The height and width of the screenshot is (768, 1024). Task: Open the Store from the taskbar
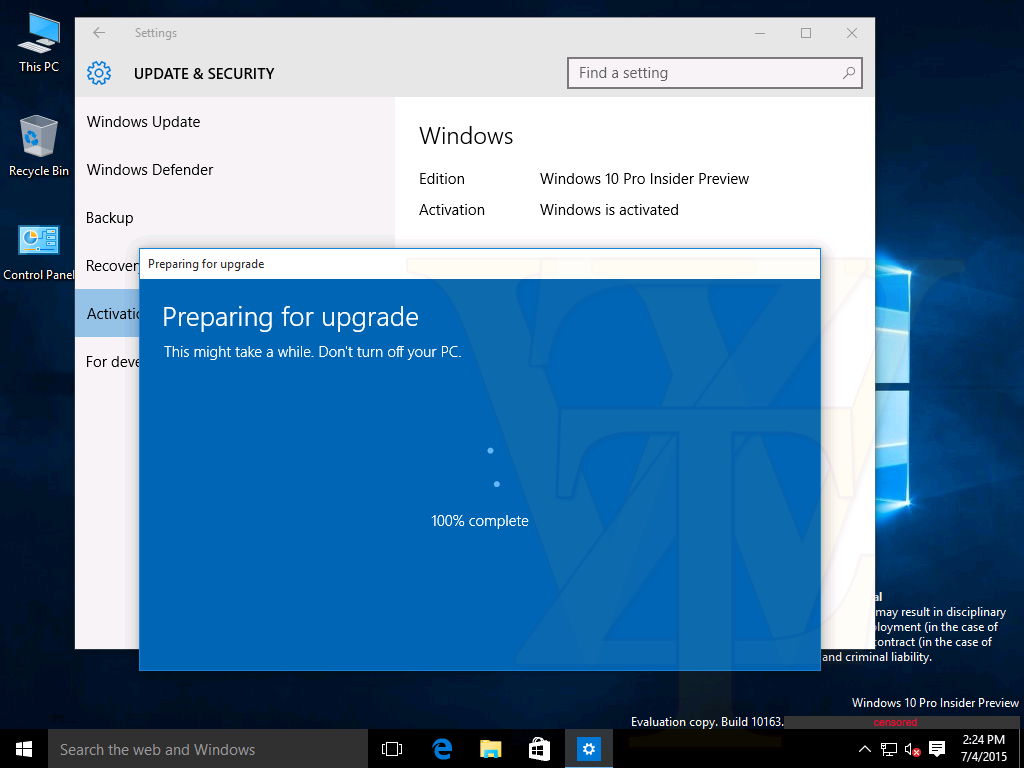tap(539, 749)
